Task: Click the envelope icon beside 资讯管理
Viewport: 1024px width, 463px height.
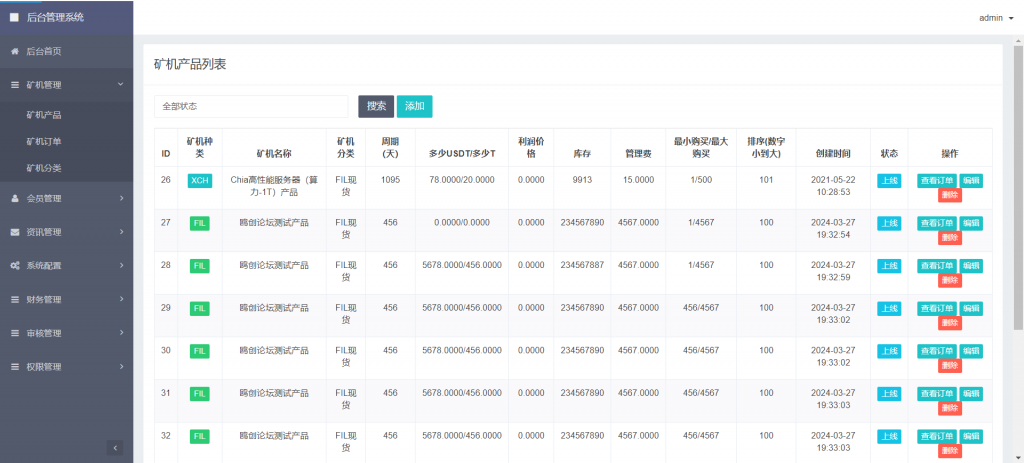Action: pyautogui.click(x=14, y=232)
